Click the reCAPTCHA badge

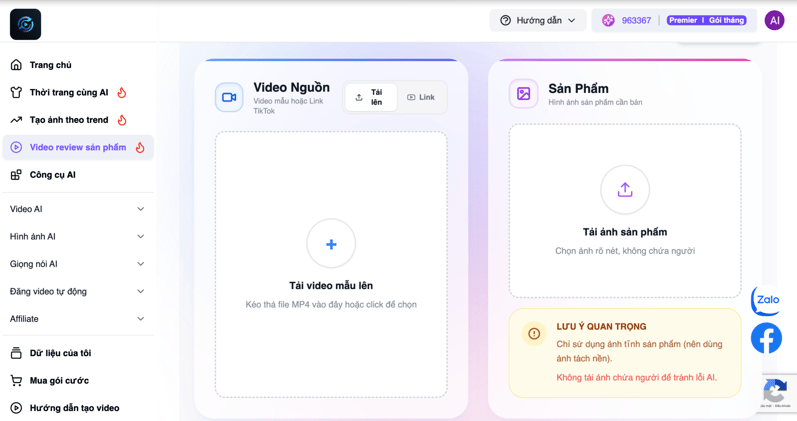point(779,393)
